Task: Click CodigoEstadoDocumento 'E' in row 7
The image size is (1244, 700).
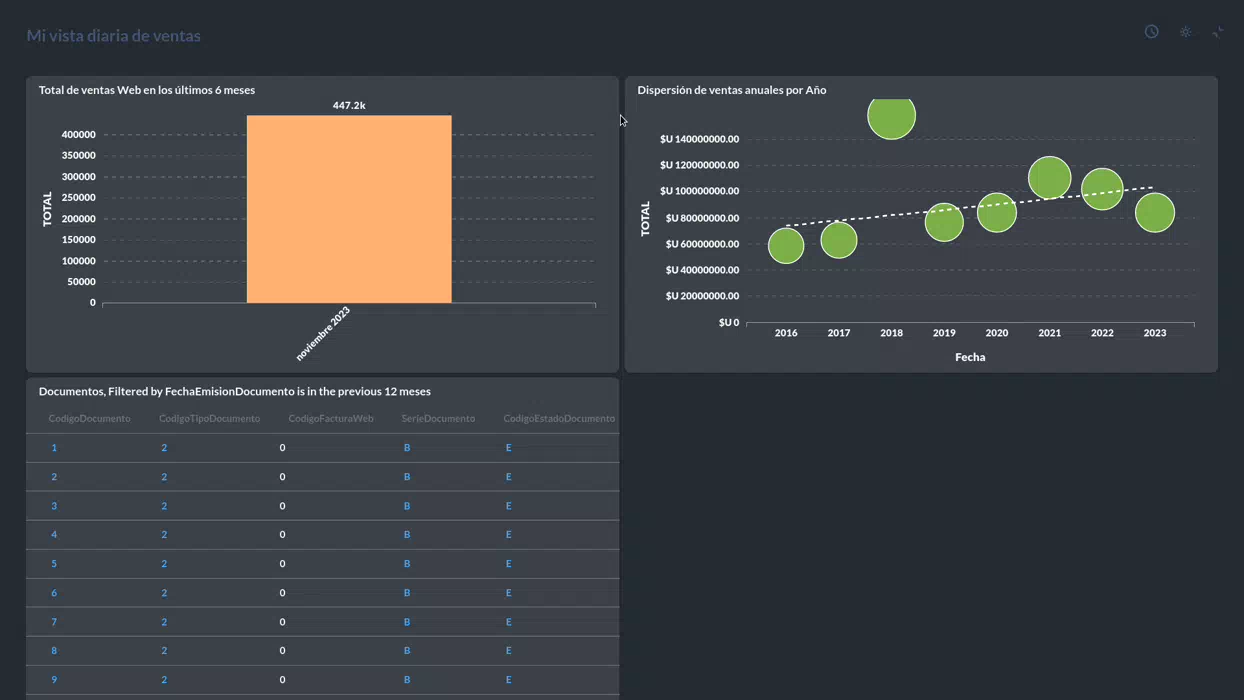Action: coord(508,621)
